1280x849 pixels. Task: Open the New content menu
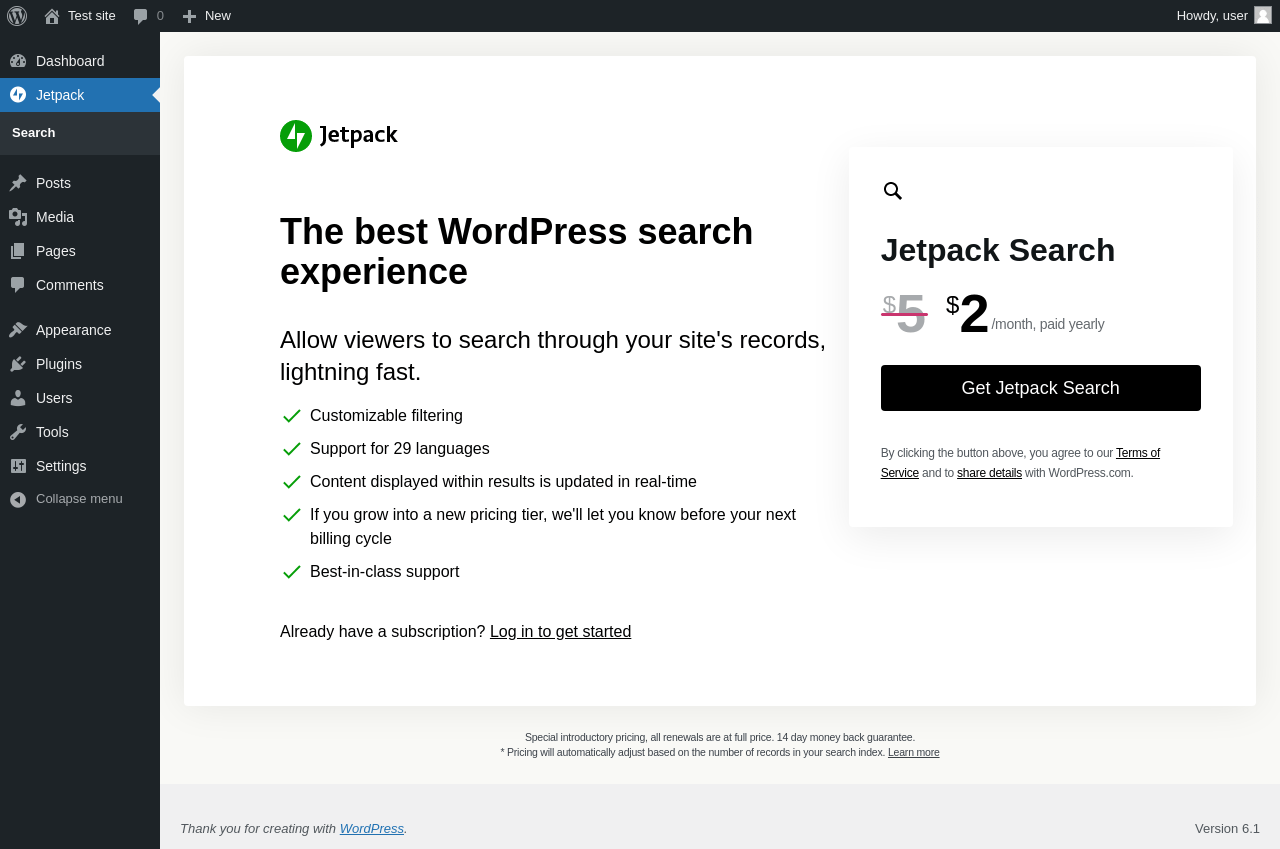(x=206, y=16)
